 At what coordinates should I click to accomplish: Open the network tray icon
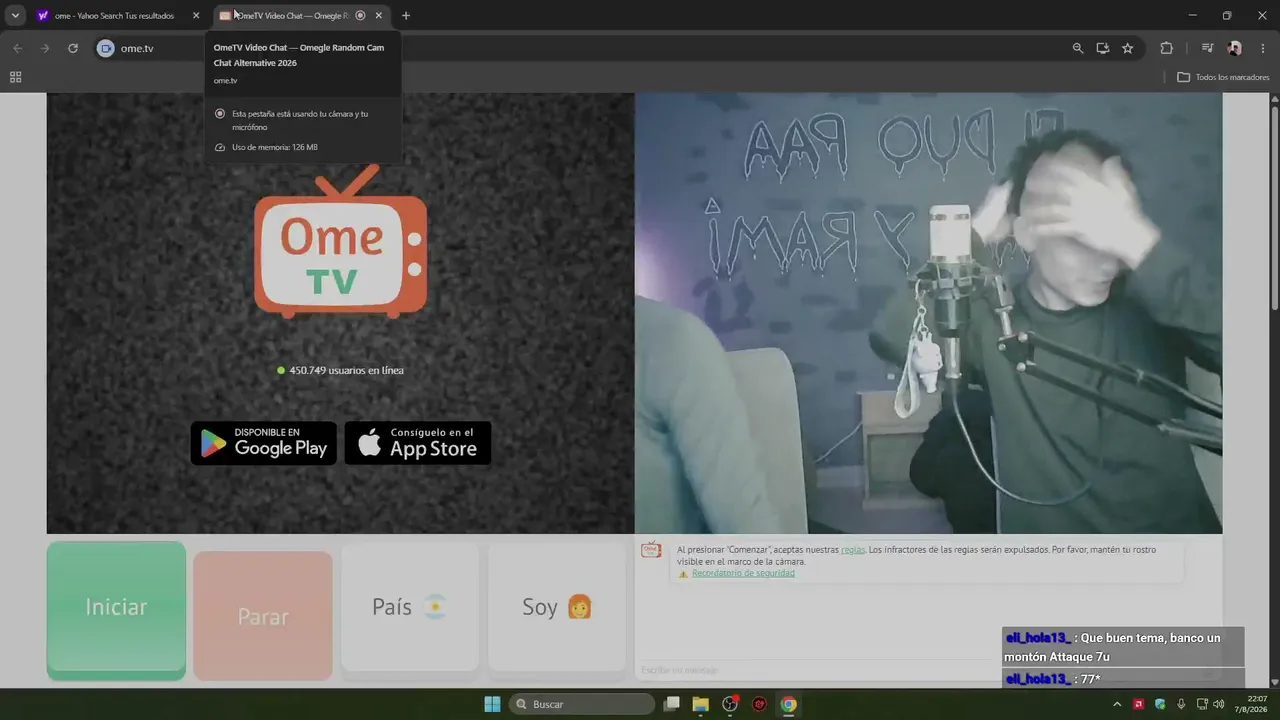click(1202, 704)
